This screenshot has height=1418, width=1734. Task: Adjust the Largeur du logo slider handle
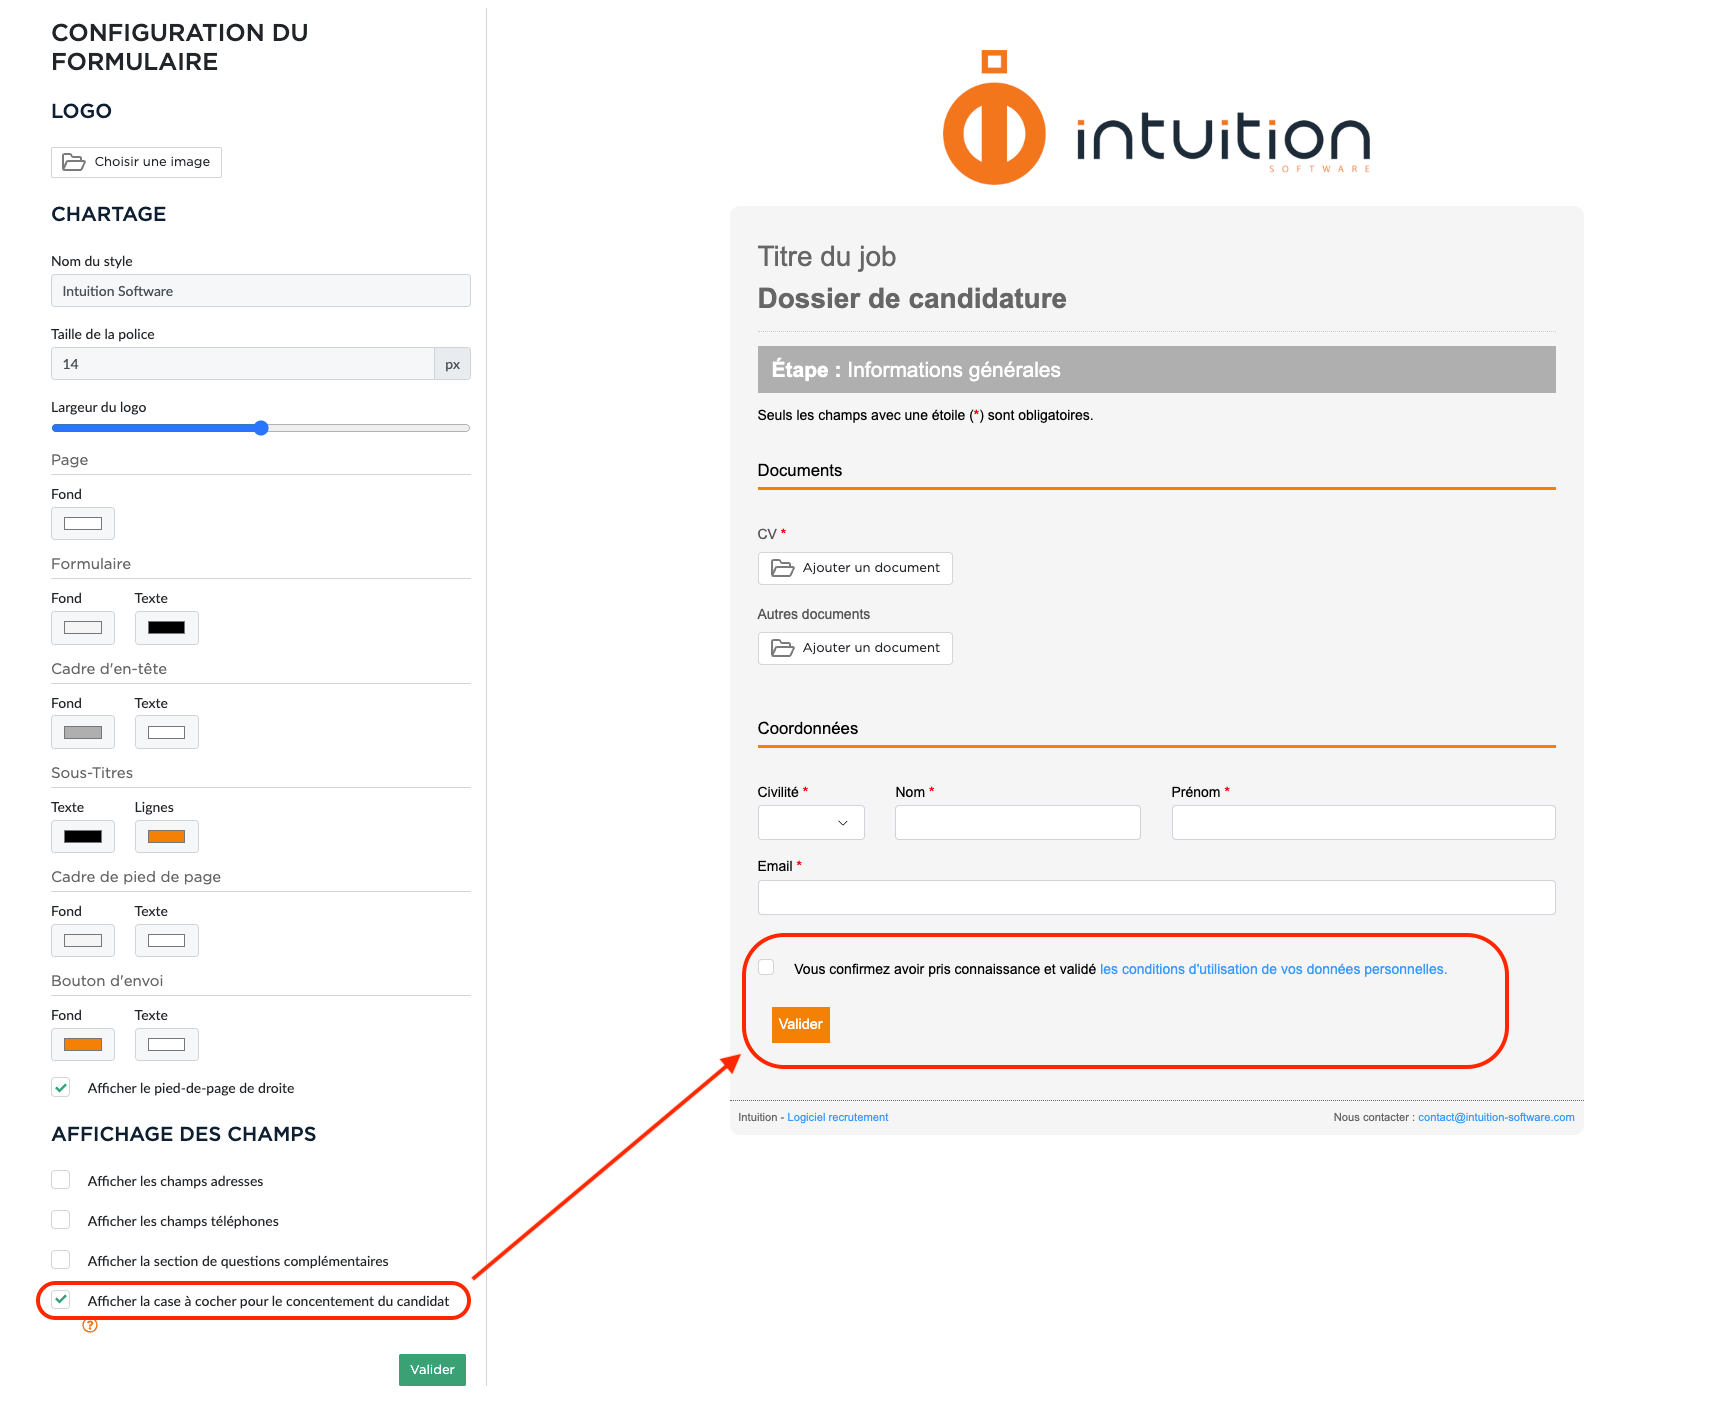point(261,428)
